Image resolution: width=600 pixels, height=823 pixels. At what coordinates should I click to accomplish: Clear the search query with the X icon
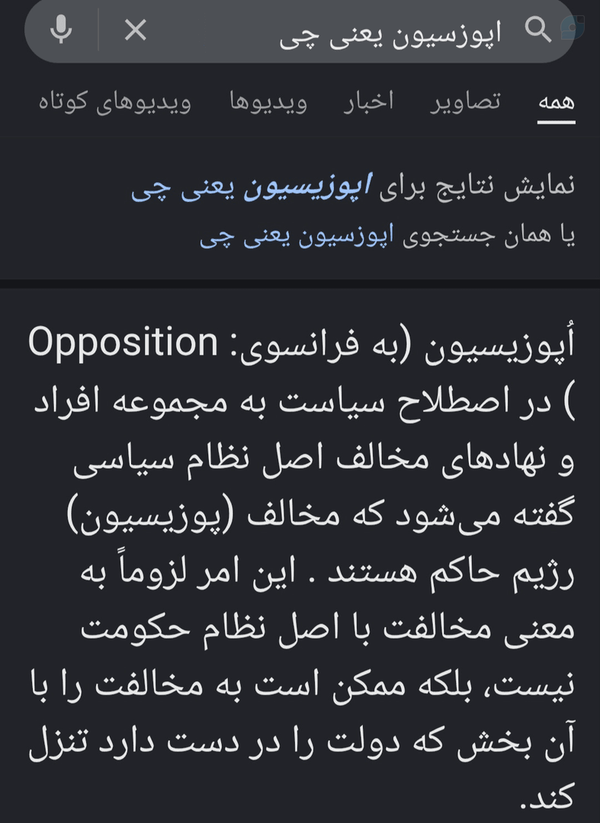point(135,29)
